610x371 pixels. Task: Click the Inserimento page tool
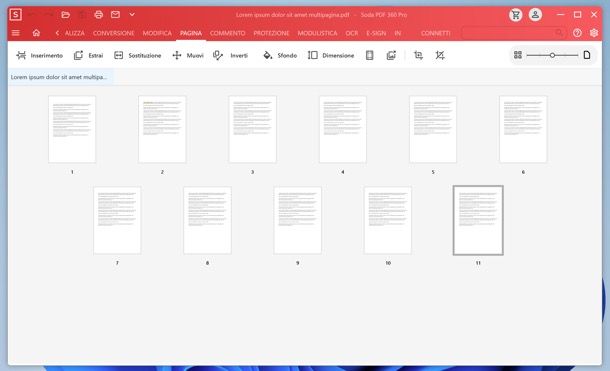[x=39, y=56]
